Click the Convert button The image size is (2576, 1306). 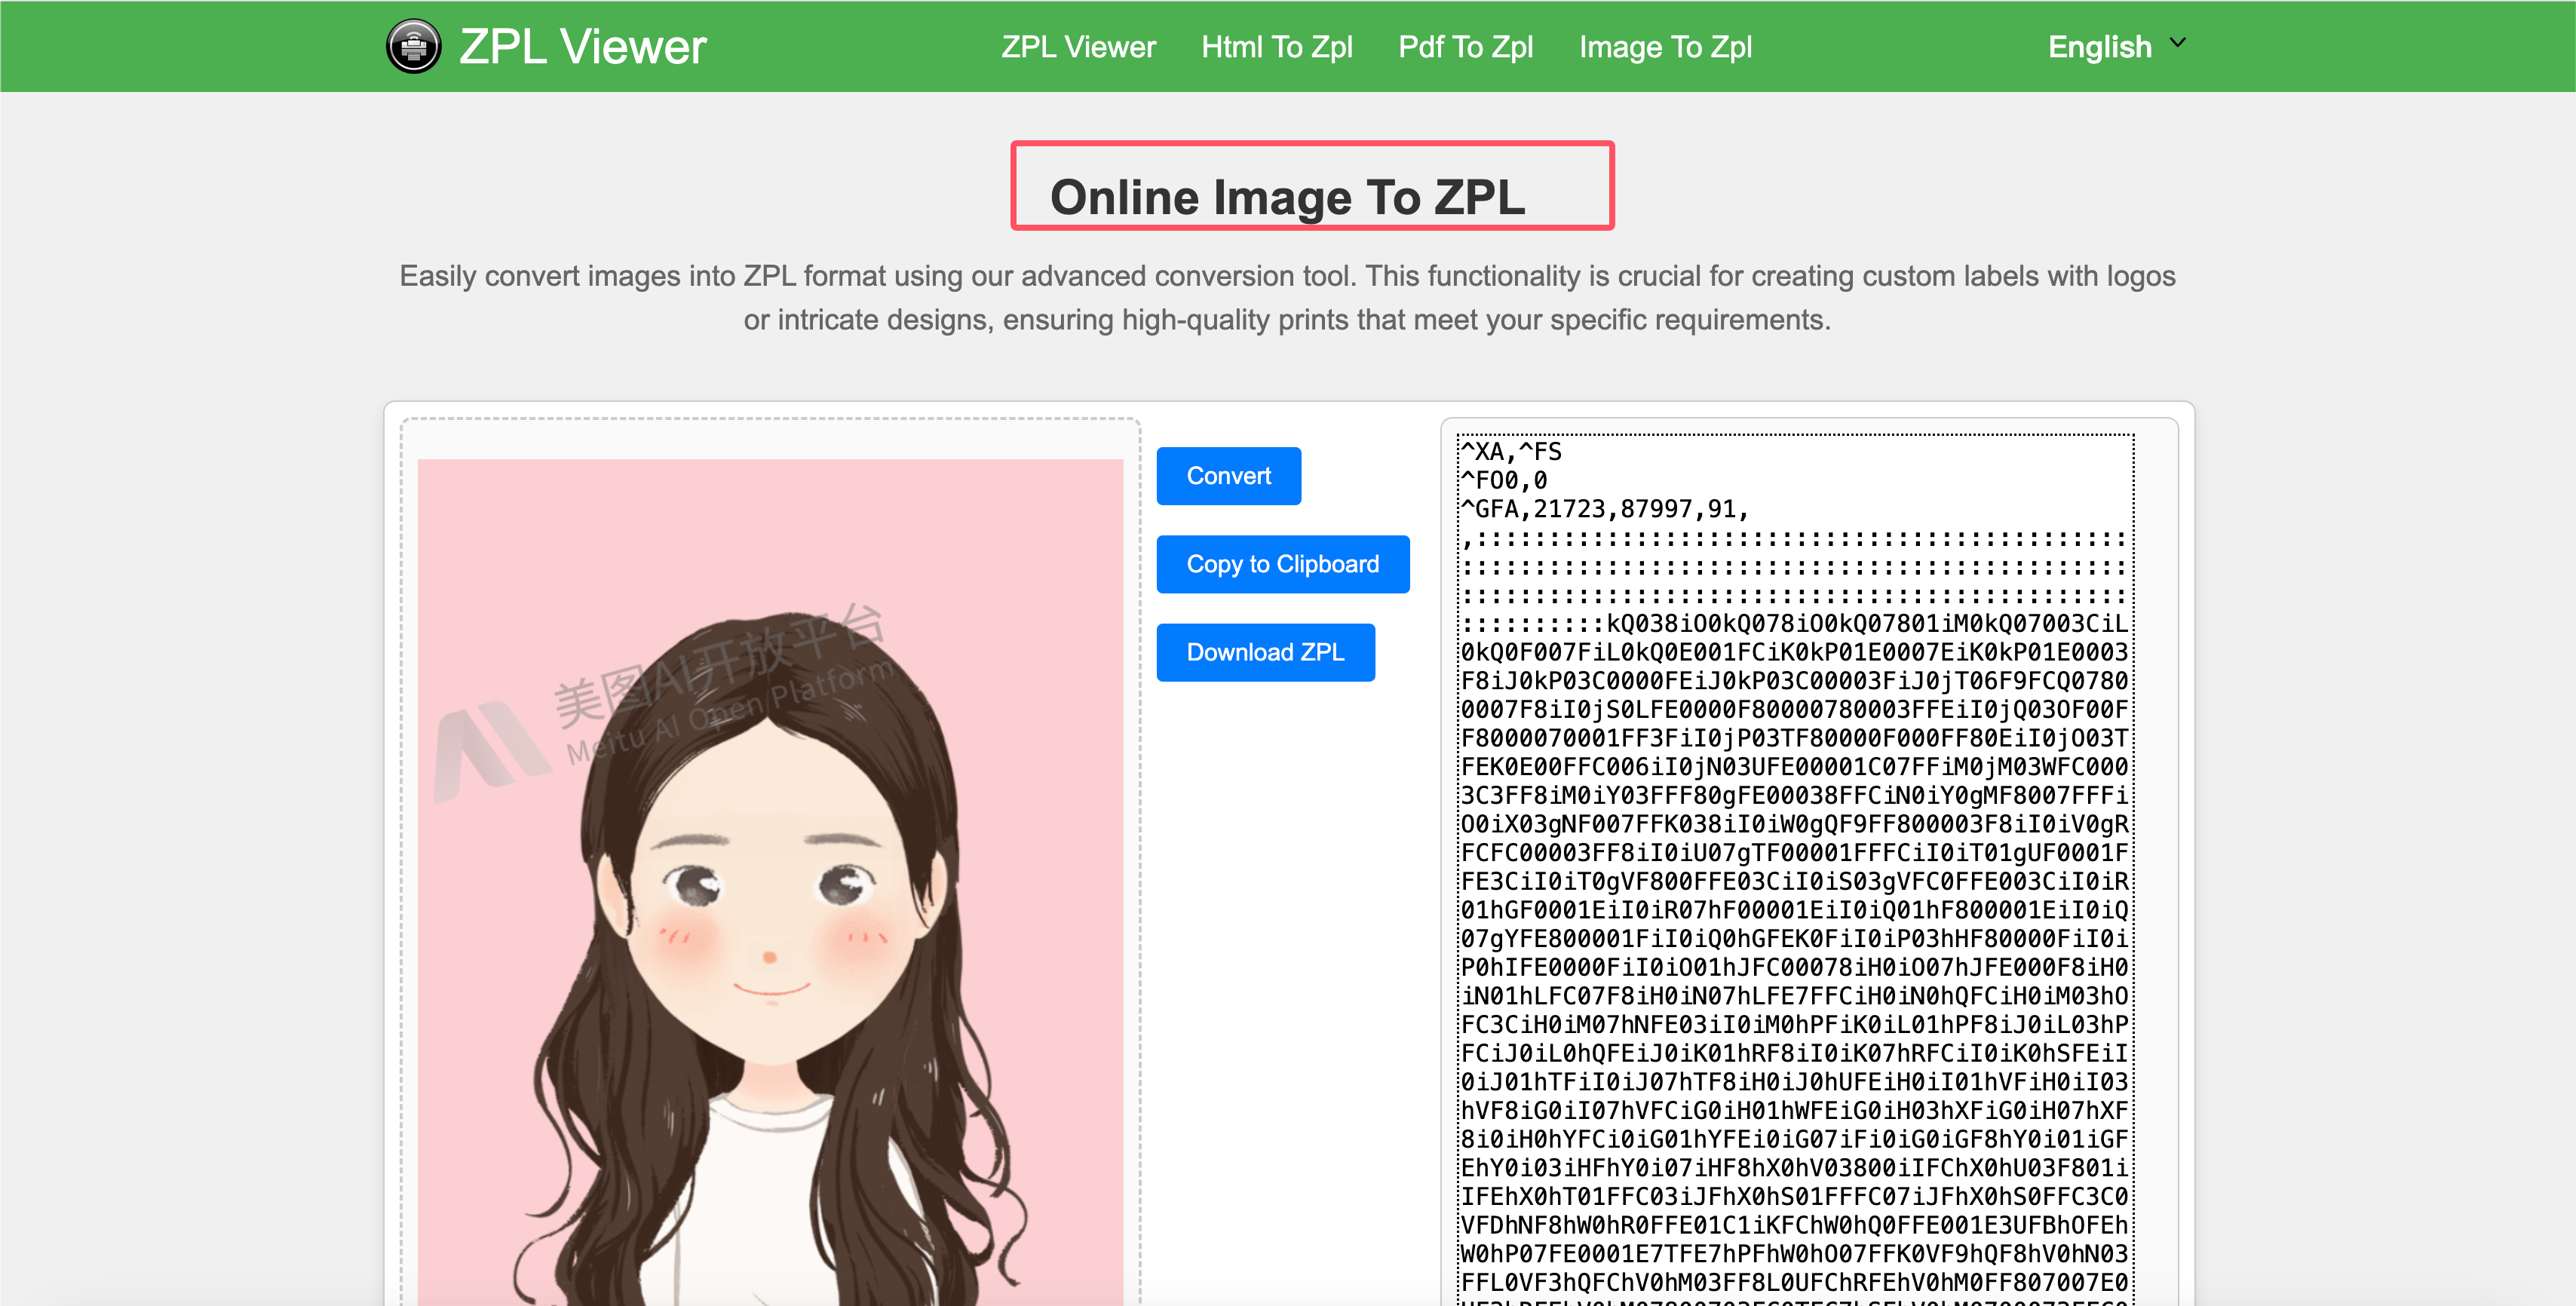point(1228,476)
